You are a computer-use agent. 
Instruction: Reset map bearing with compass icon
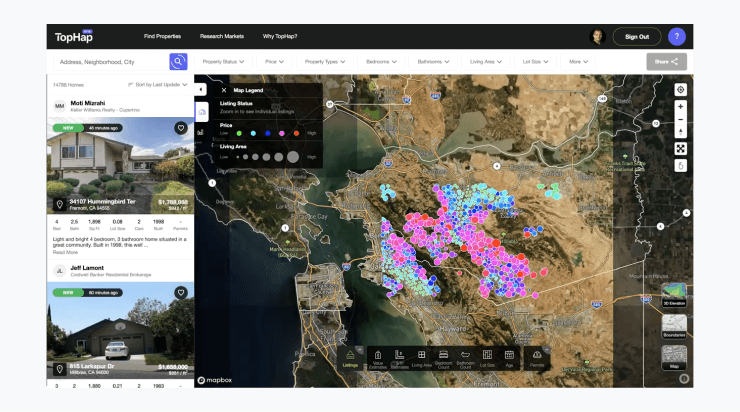(680, 132)
